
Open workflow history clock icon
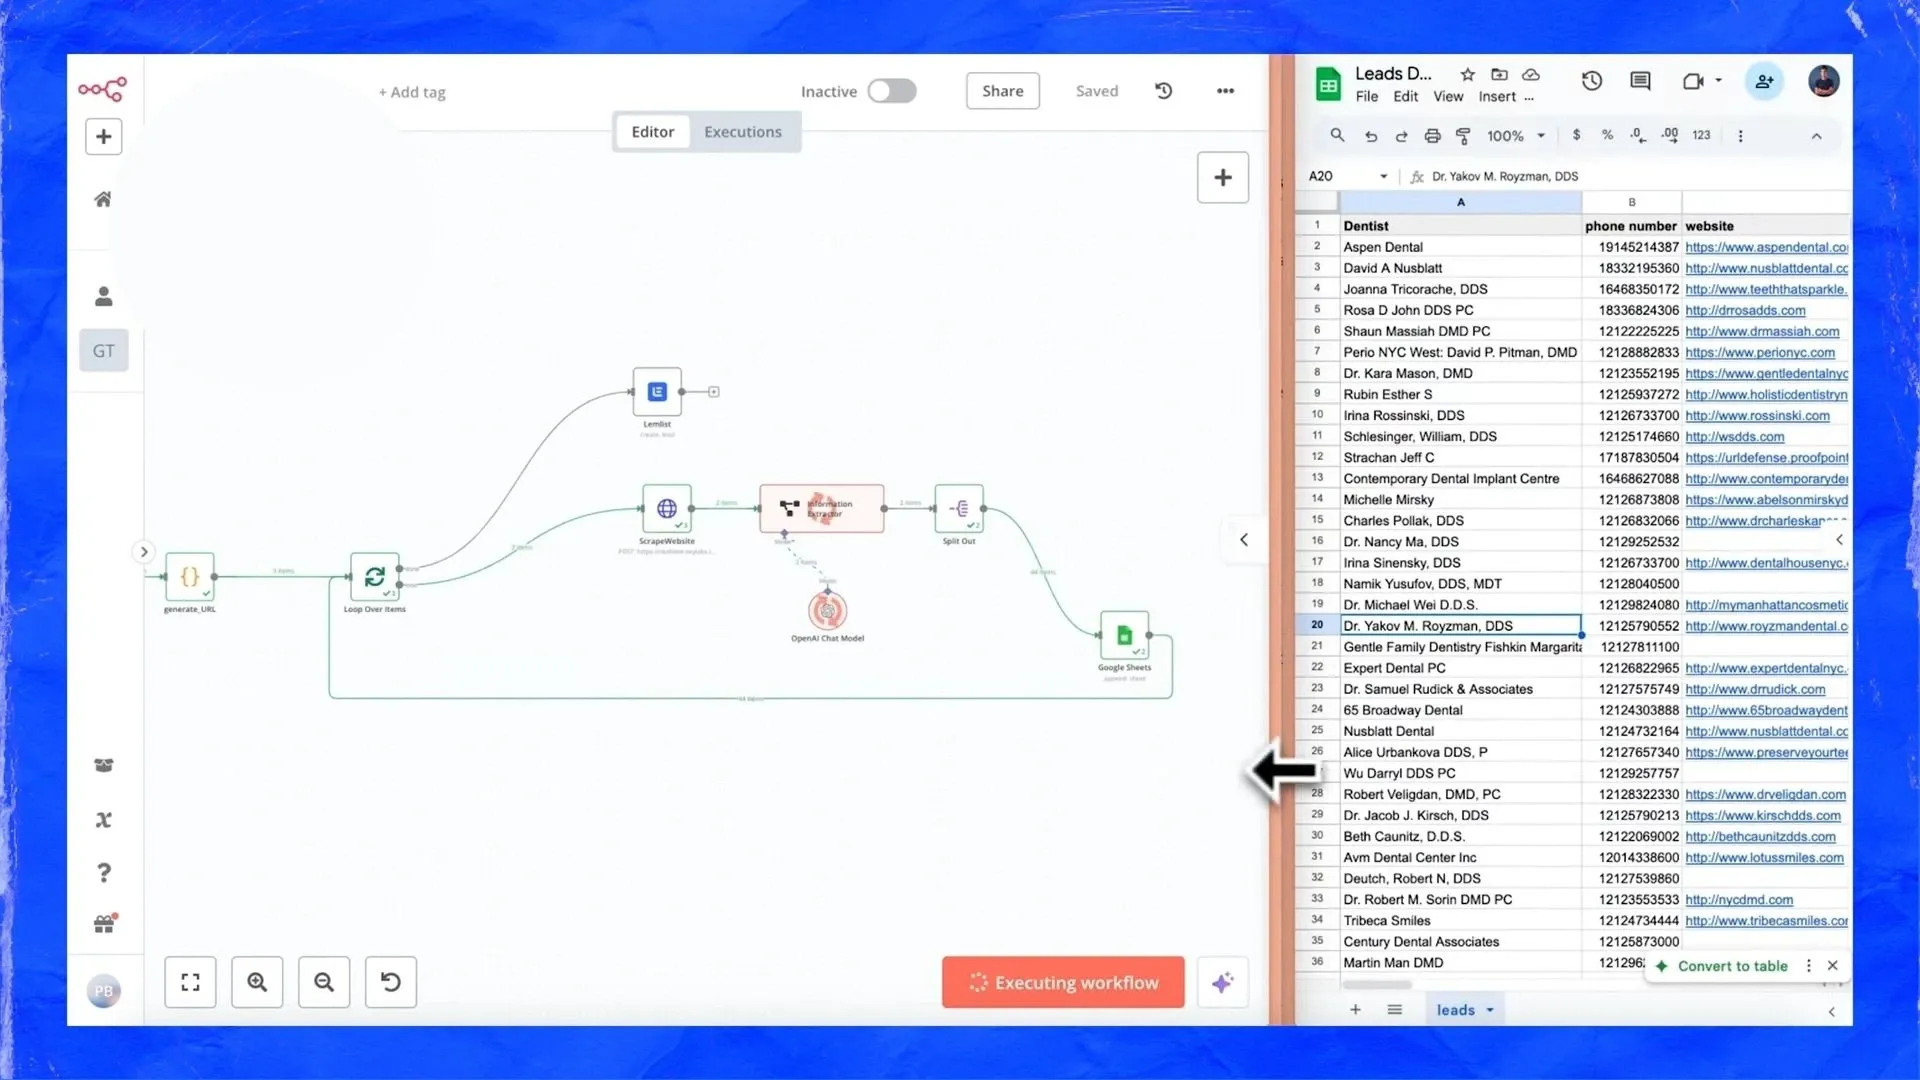tap(1164, 91)
